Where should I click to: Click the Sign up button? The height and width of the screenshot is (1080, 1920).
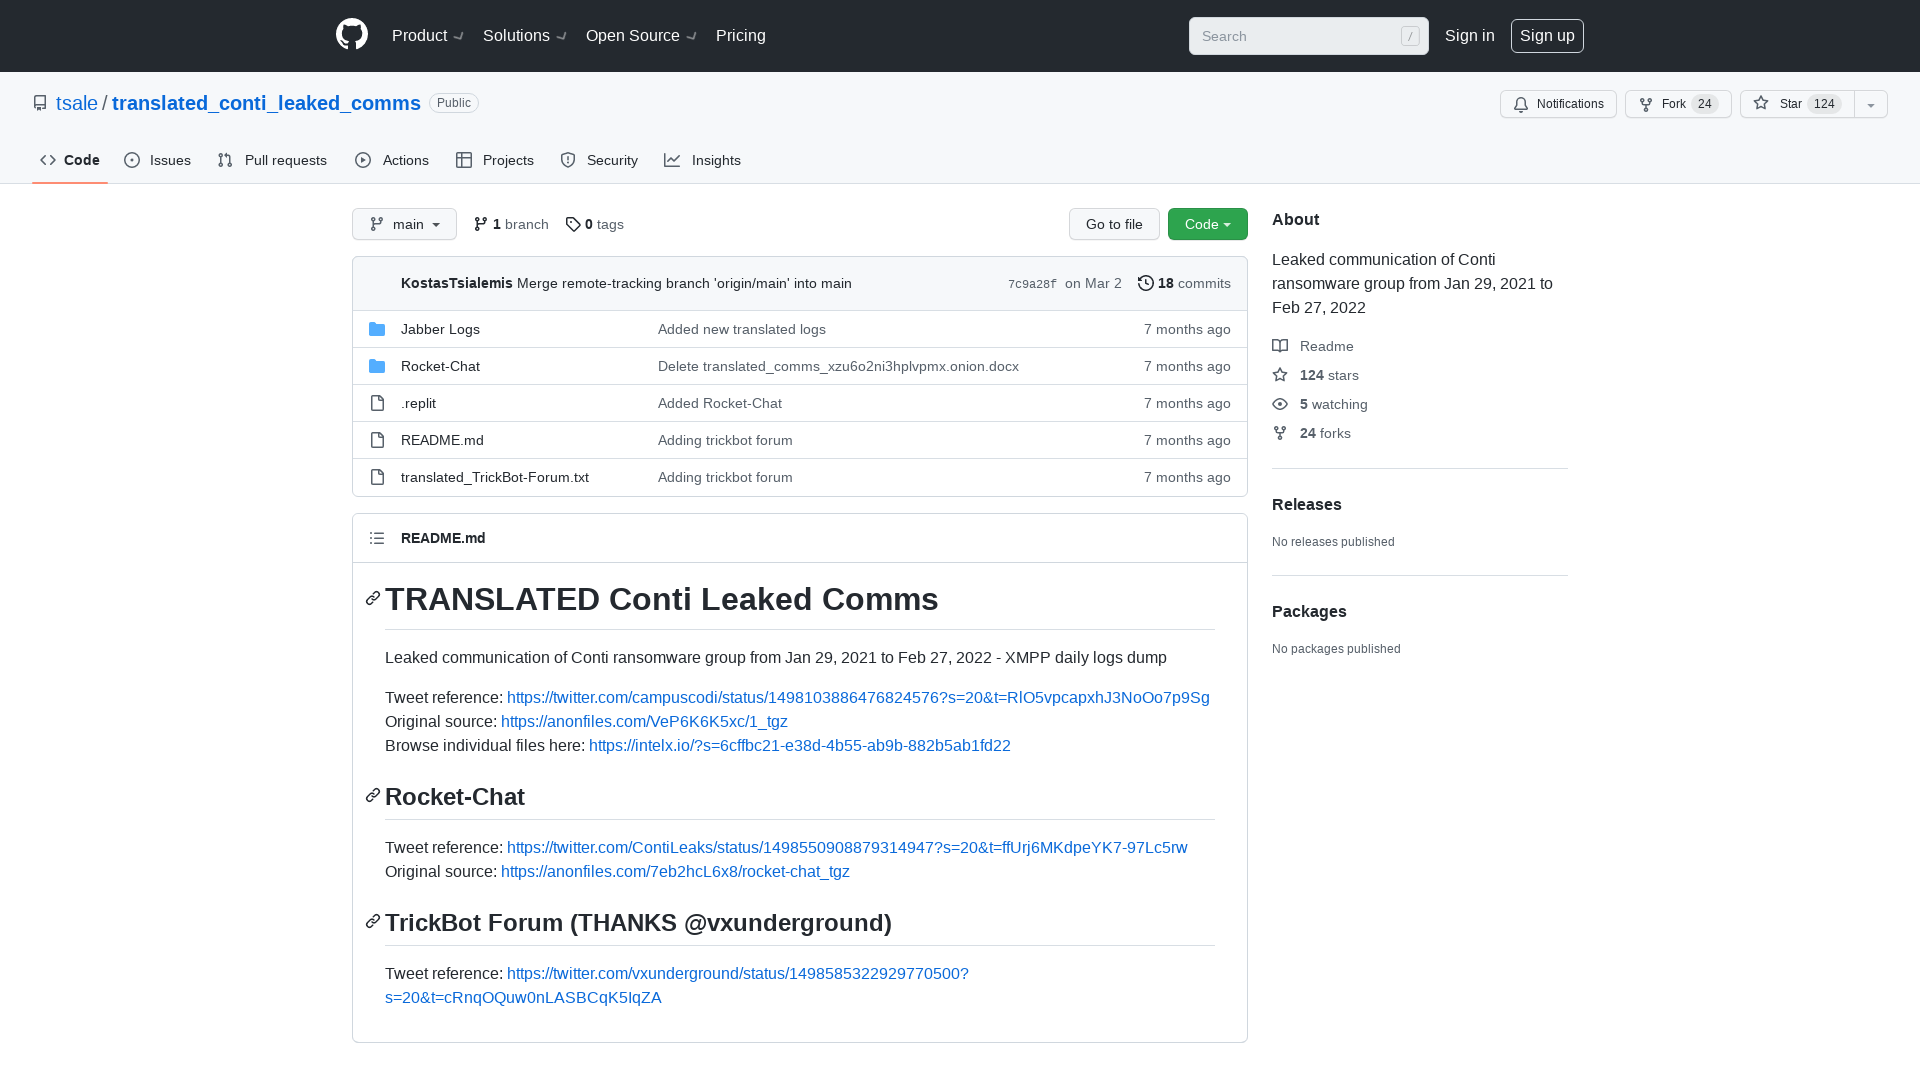pos(1547,35)
